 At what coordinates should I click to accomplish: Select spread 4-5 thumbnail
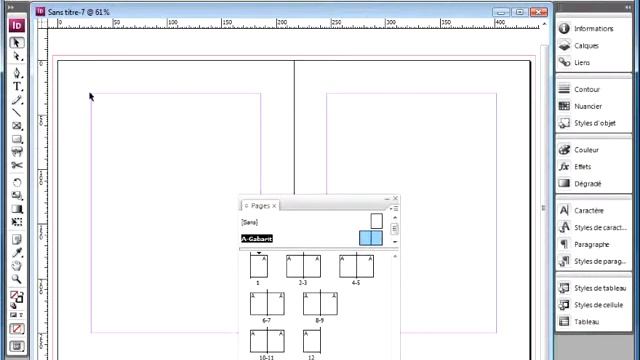[x=356, y=266]
